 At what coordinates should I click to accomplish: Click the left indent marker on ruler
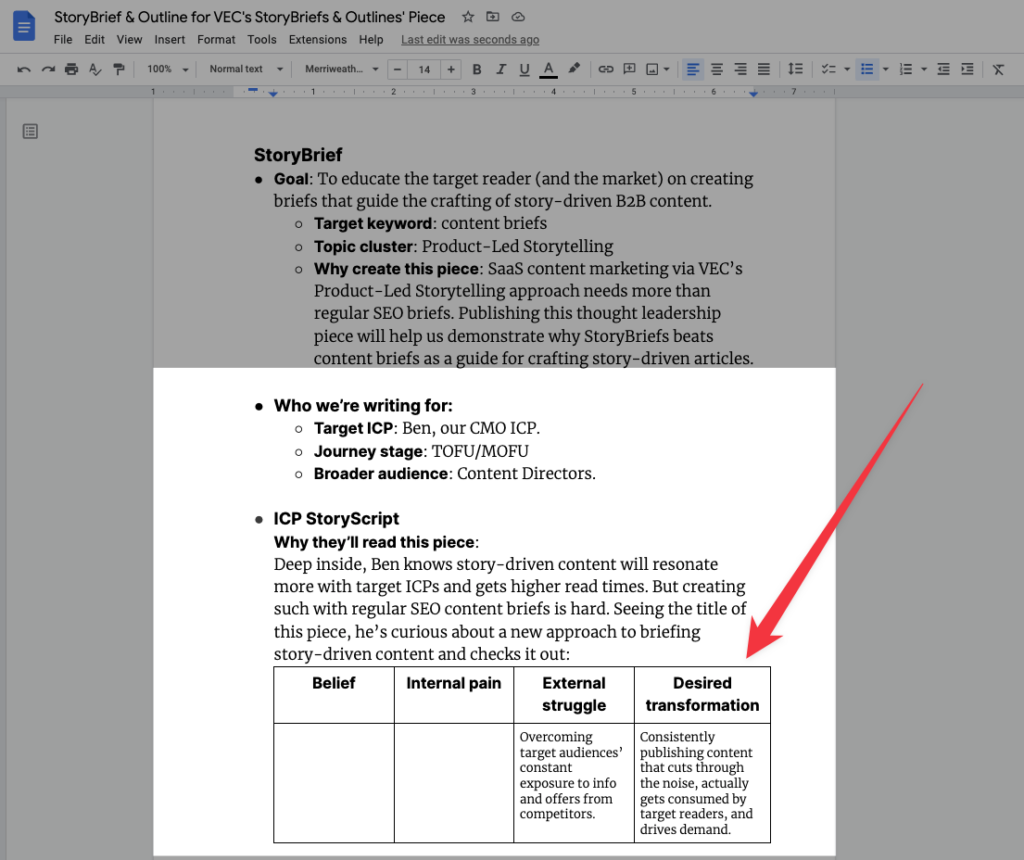273,94
